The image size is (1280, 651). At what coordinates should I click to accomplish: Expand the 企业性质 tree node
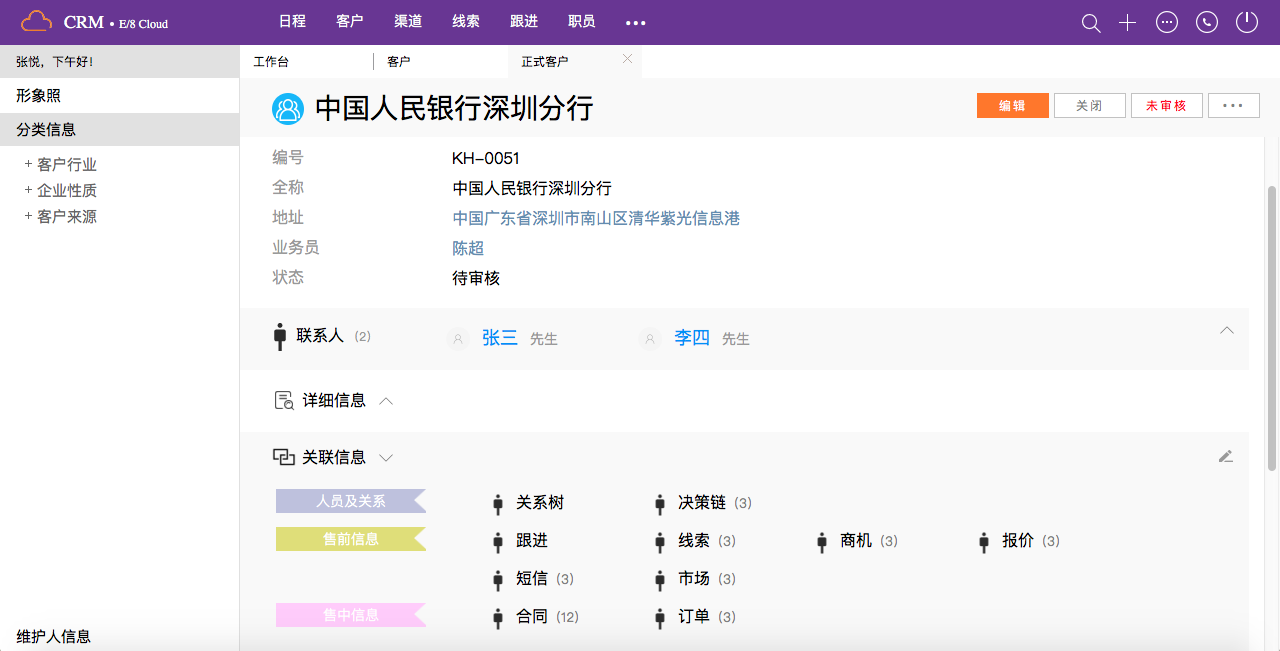click(29, 190)
